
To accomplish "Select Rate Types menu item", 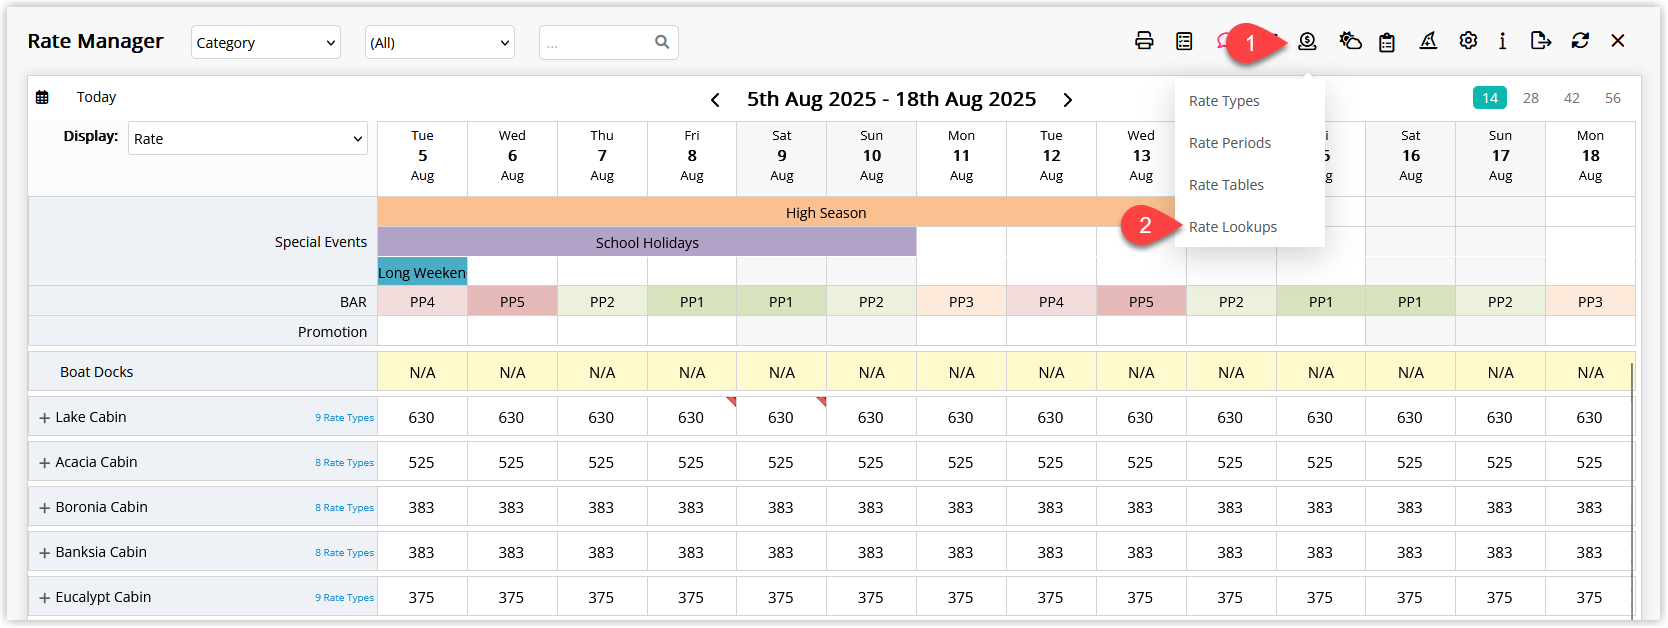I will point(1224,101).
